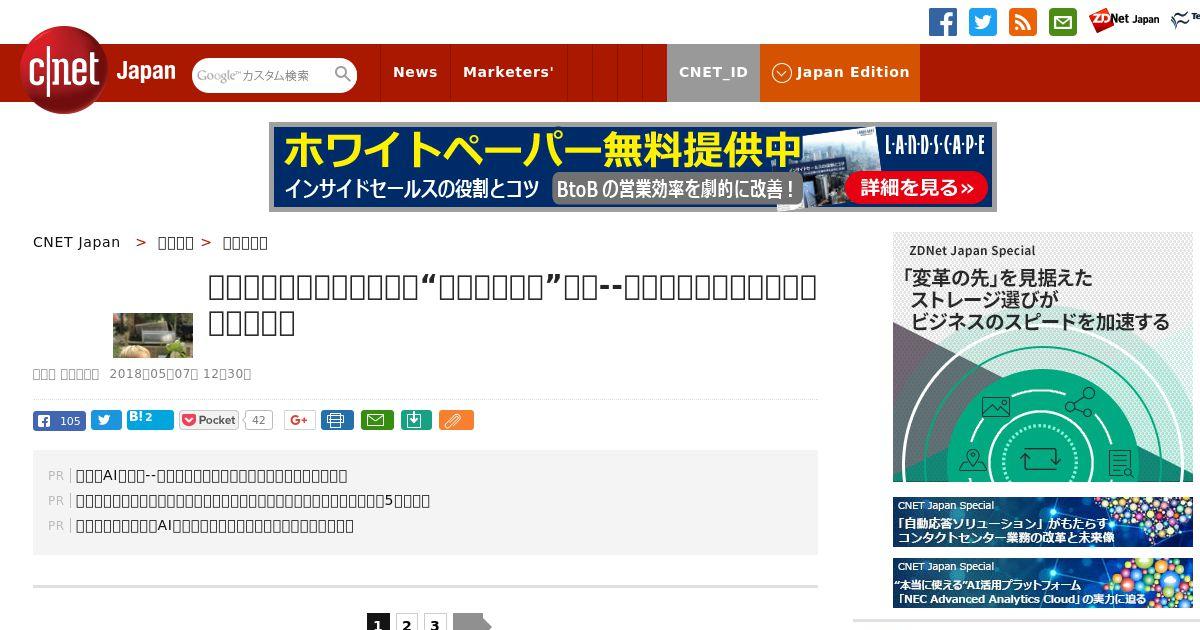Open the second breadcrumb category link
The width and height of the screenshot is (1200, 630).
(176, 243)
